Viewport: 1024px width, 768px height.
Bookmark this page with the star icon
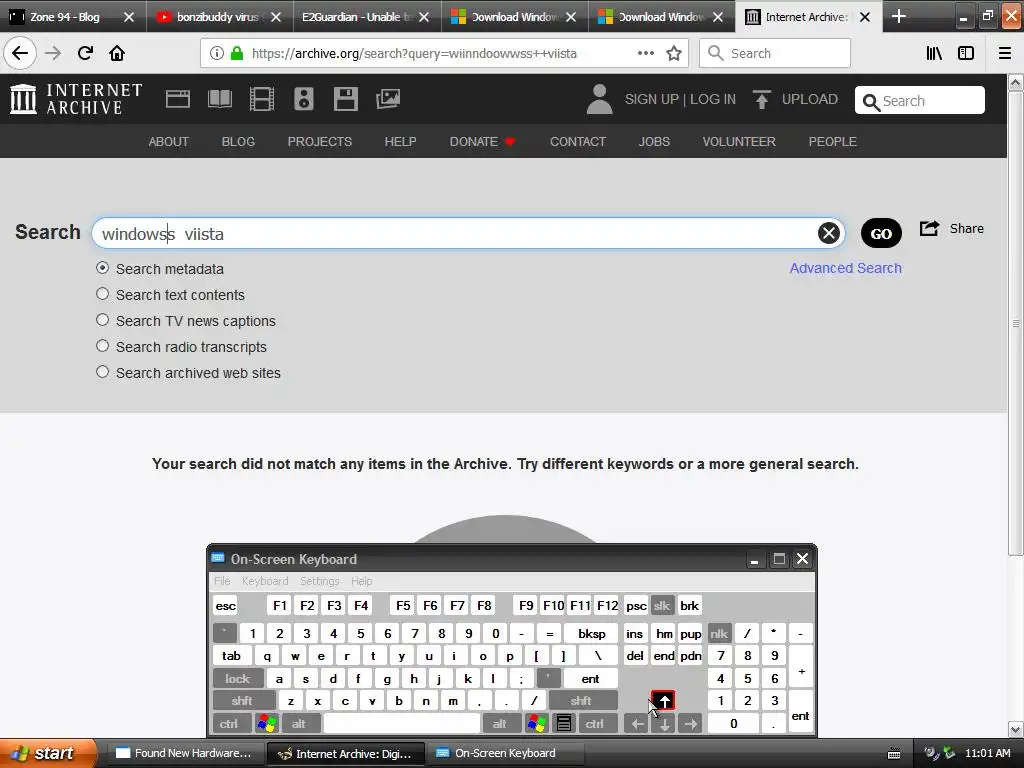point(674,53)
